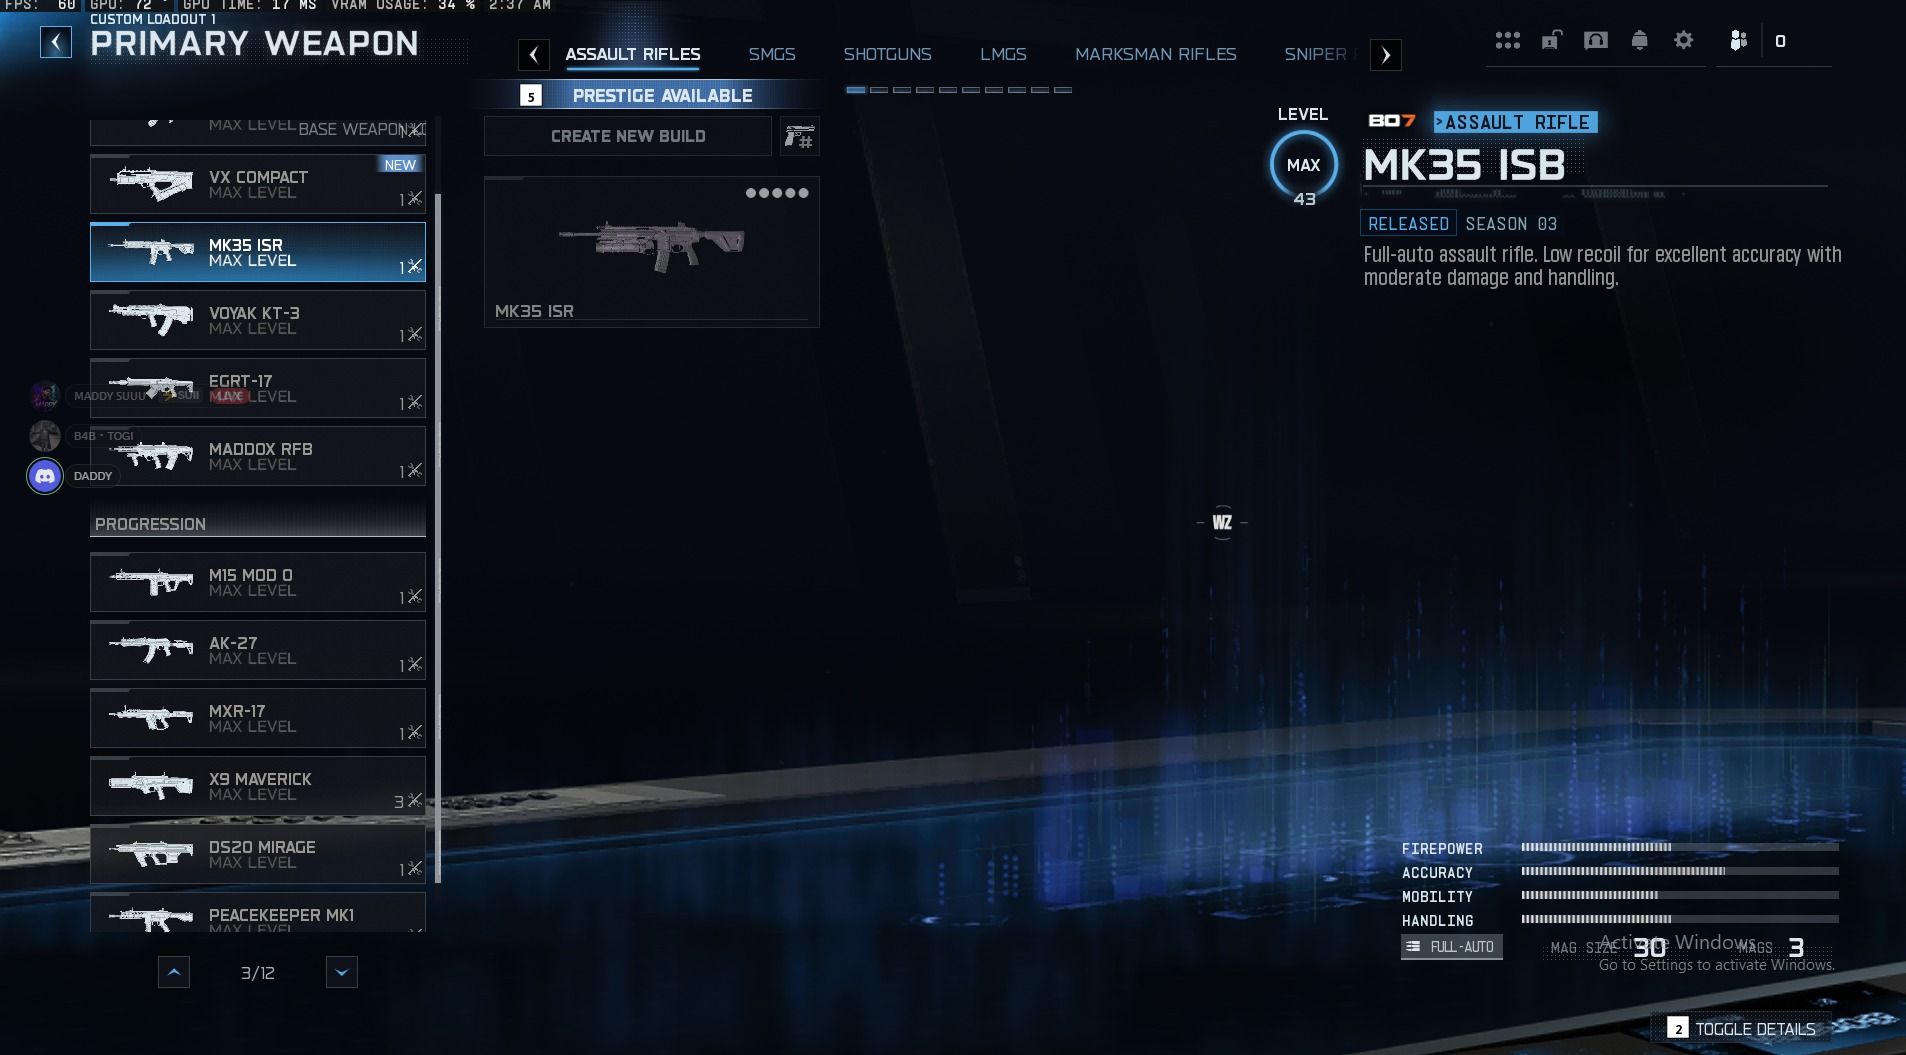Select the MK35 ISR build thumbnail
1906x1055 pixels.
point(652,252)
